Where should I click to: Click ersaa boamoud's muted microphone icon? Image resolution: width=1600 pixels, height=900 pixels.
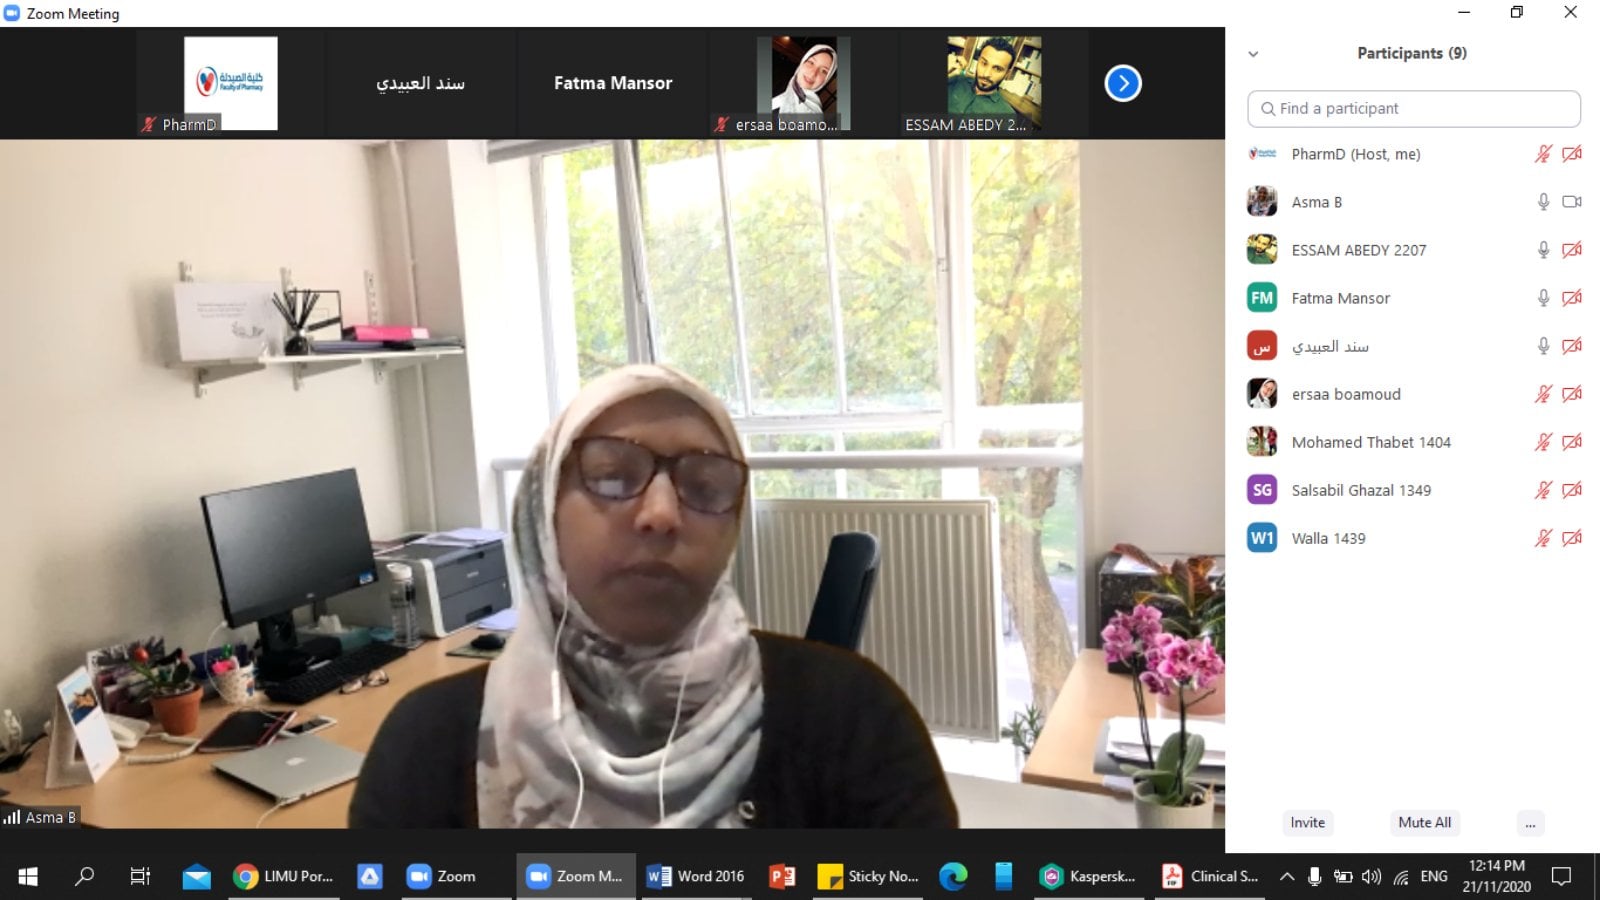[1543, 394]
